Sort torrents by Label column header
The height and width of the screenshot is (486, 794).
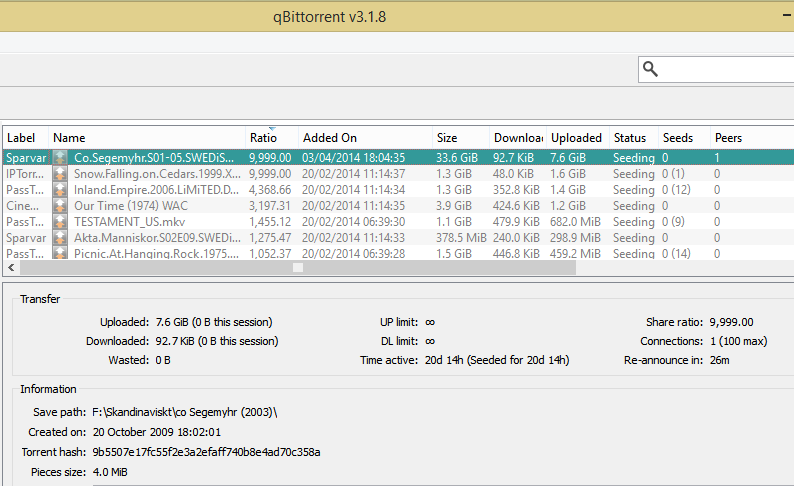click(26, 138)
